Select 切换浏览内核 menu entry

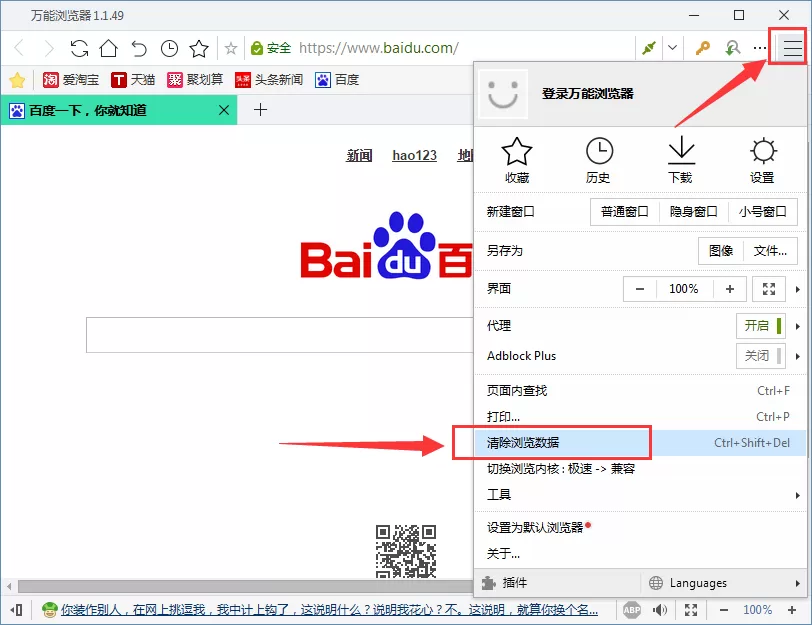pyautogui.click(x=641, y=469)
